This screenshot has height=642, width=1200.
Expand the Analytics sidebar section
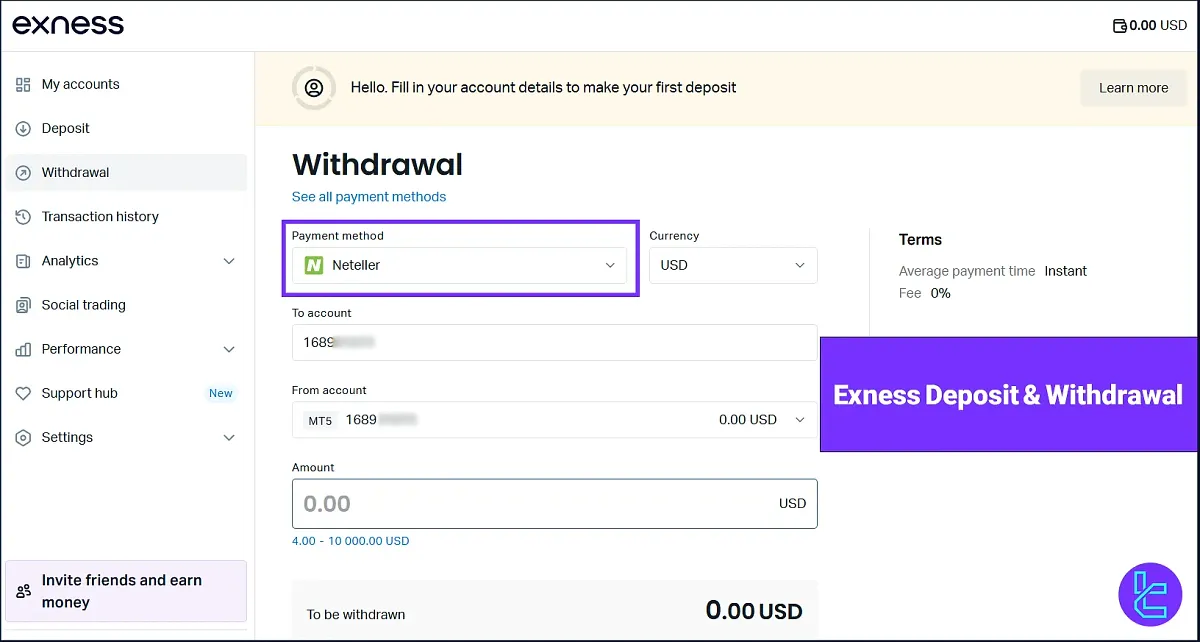click(229, 261)
